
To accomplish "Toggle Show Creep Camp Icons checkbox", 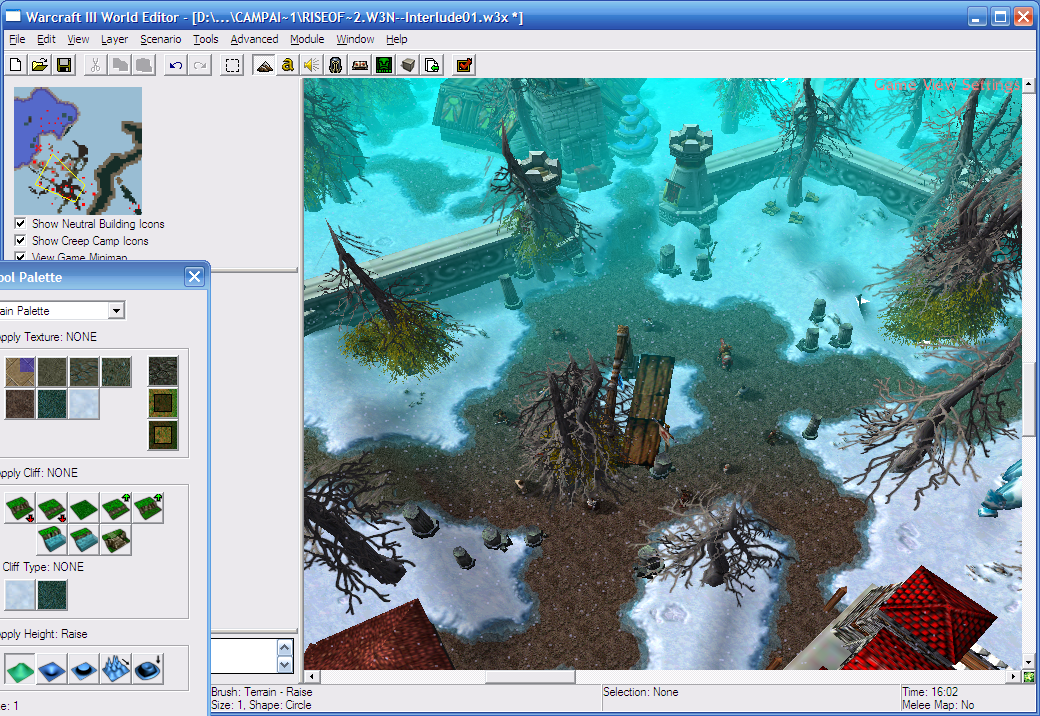I will pyautogui.click(x=21, y=241).
